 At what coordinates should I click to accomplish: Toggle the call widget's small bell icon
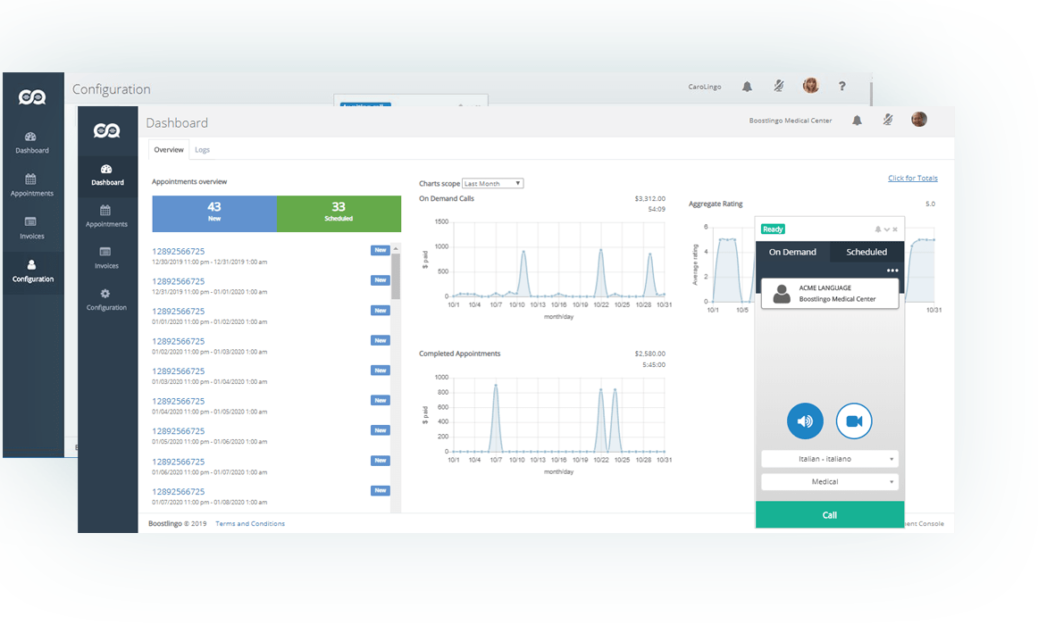(x=877, y=229)
